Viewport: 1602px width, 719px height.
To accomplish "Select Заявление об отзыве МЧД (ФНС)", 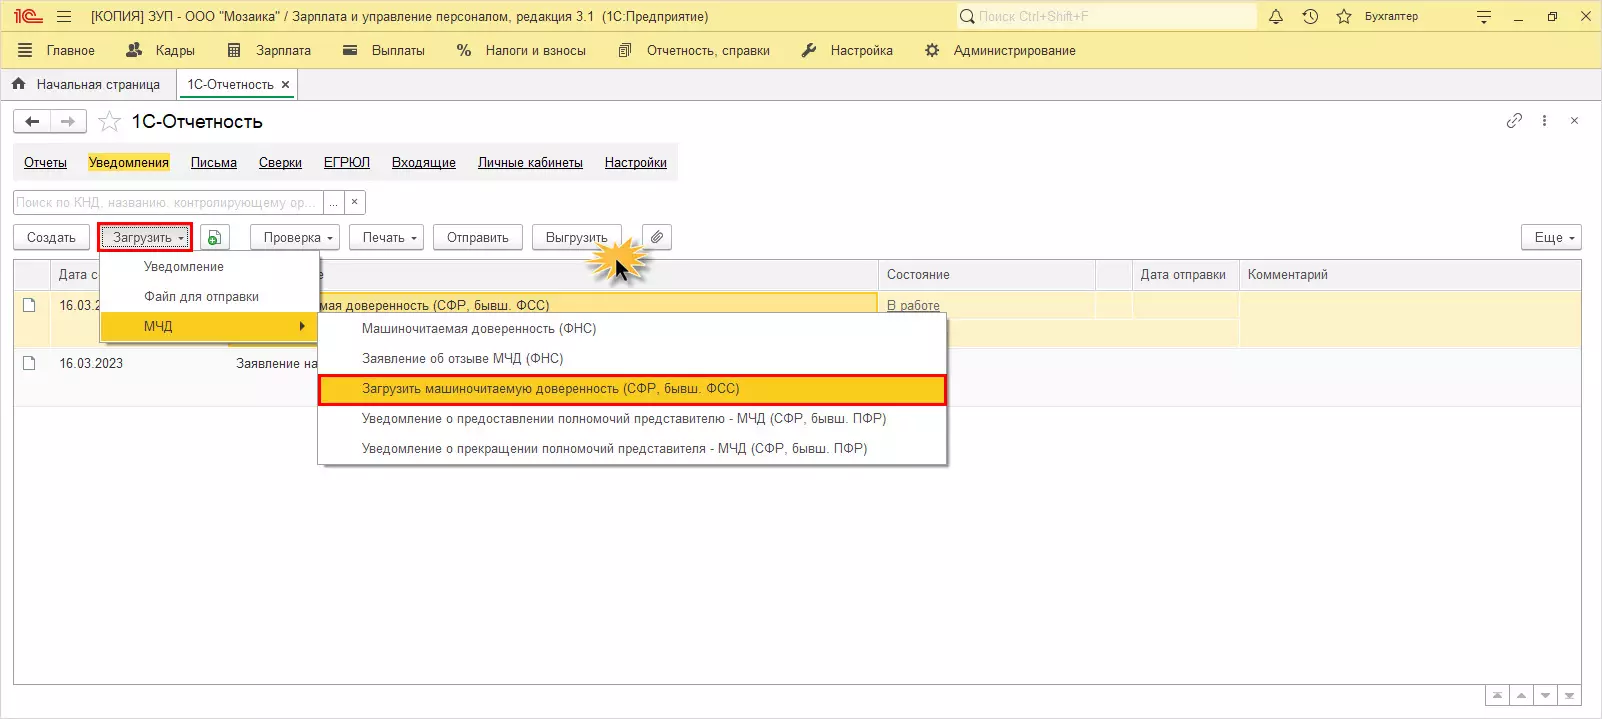I will tap(632, 359).
